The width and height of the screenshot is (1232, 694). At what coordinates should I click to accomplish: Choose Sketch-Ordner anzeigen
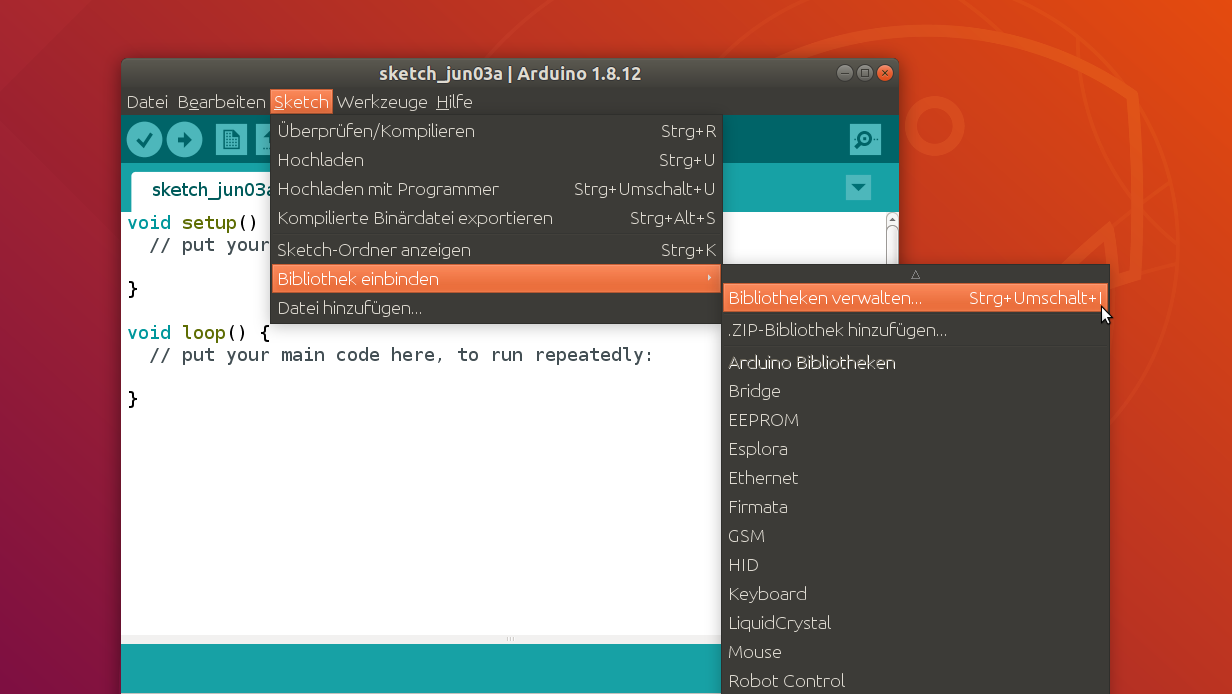click(496, 250)
